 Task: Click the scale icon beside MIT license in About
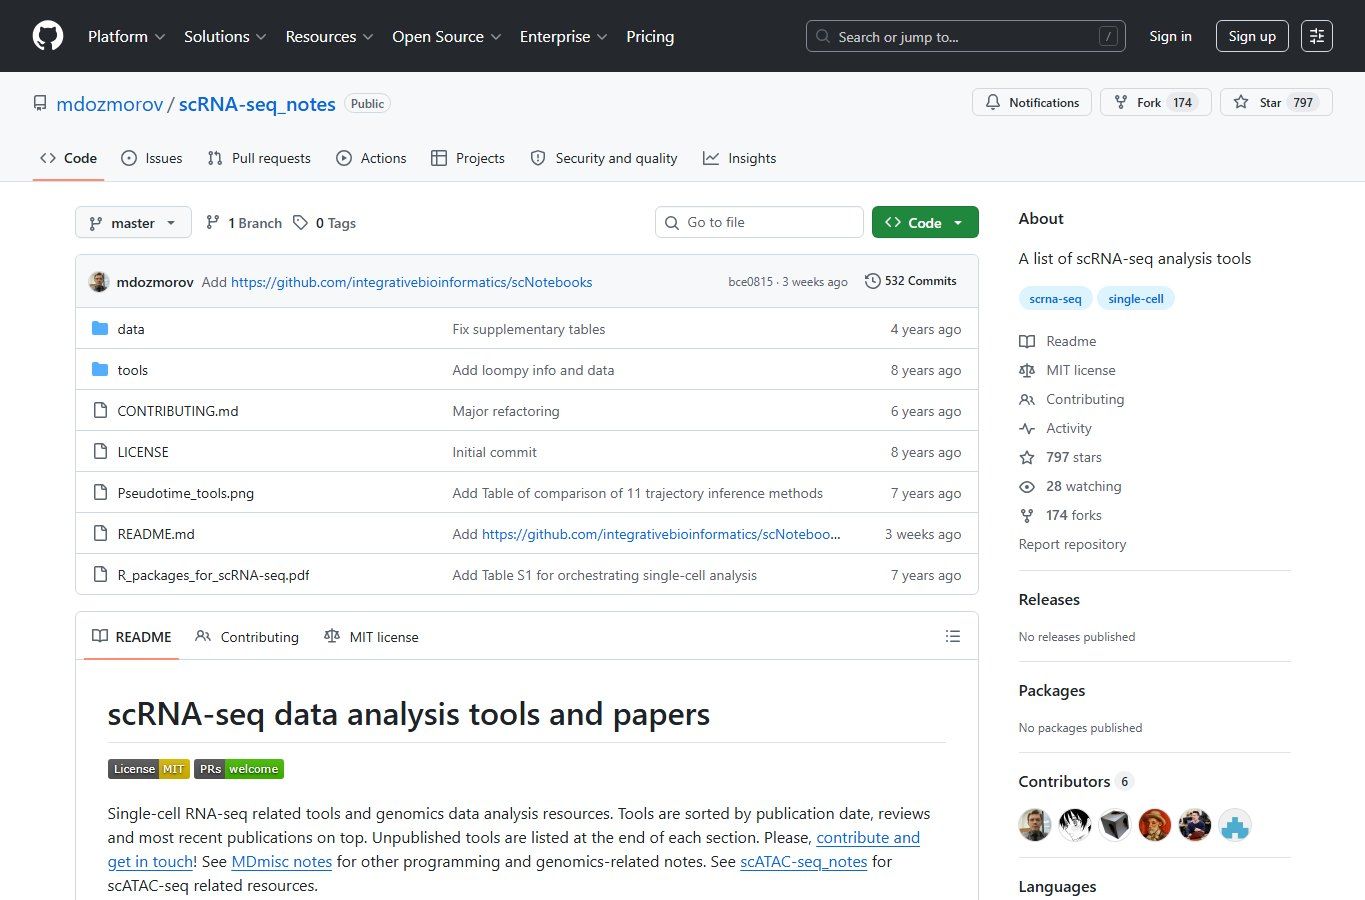pyautogui.click(x=1027, y=370)
